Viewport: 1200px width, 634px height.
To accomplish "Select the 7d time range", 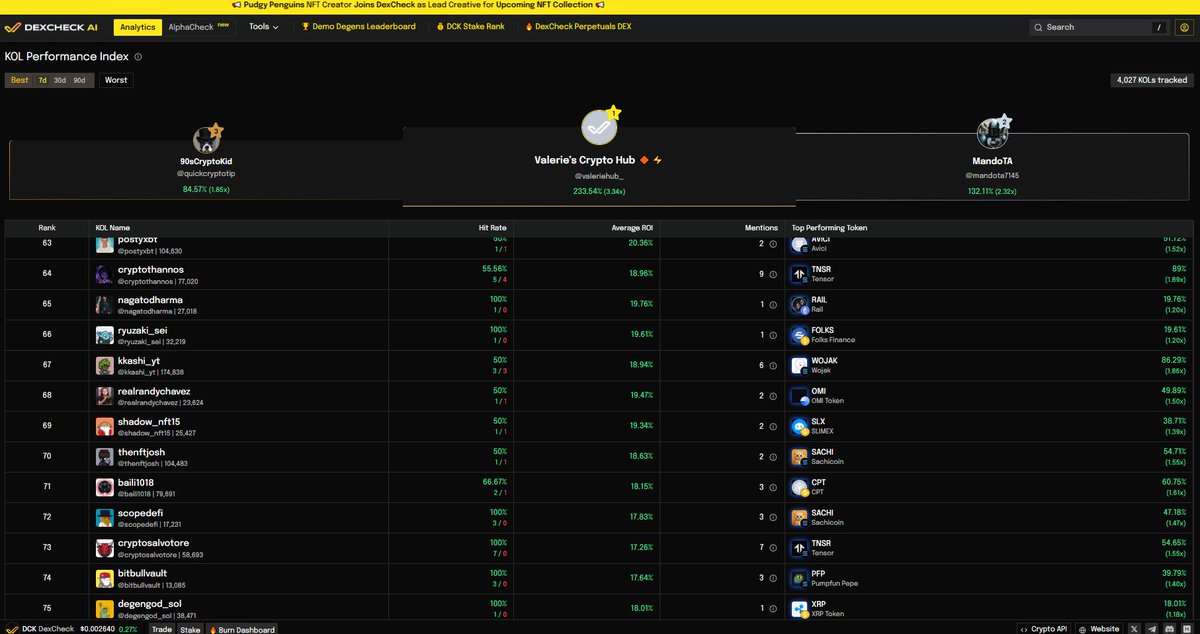I will coord(43,80).
